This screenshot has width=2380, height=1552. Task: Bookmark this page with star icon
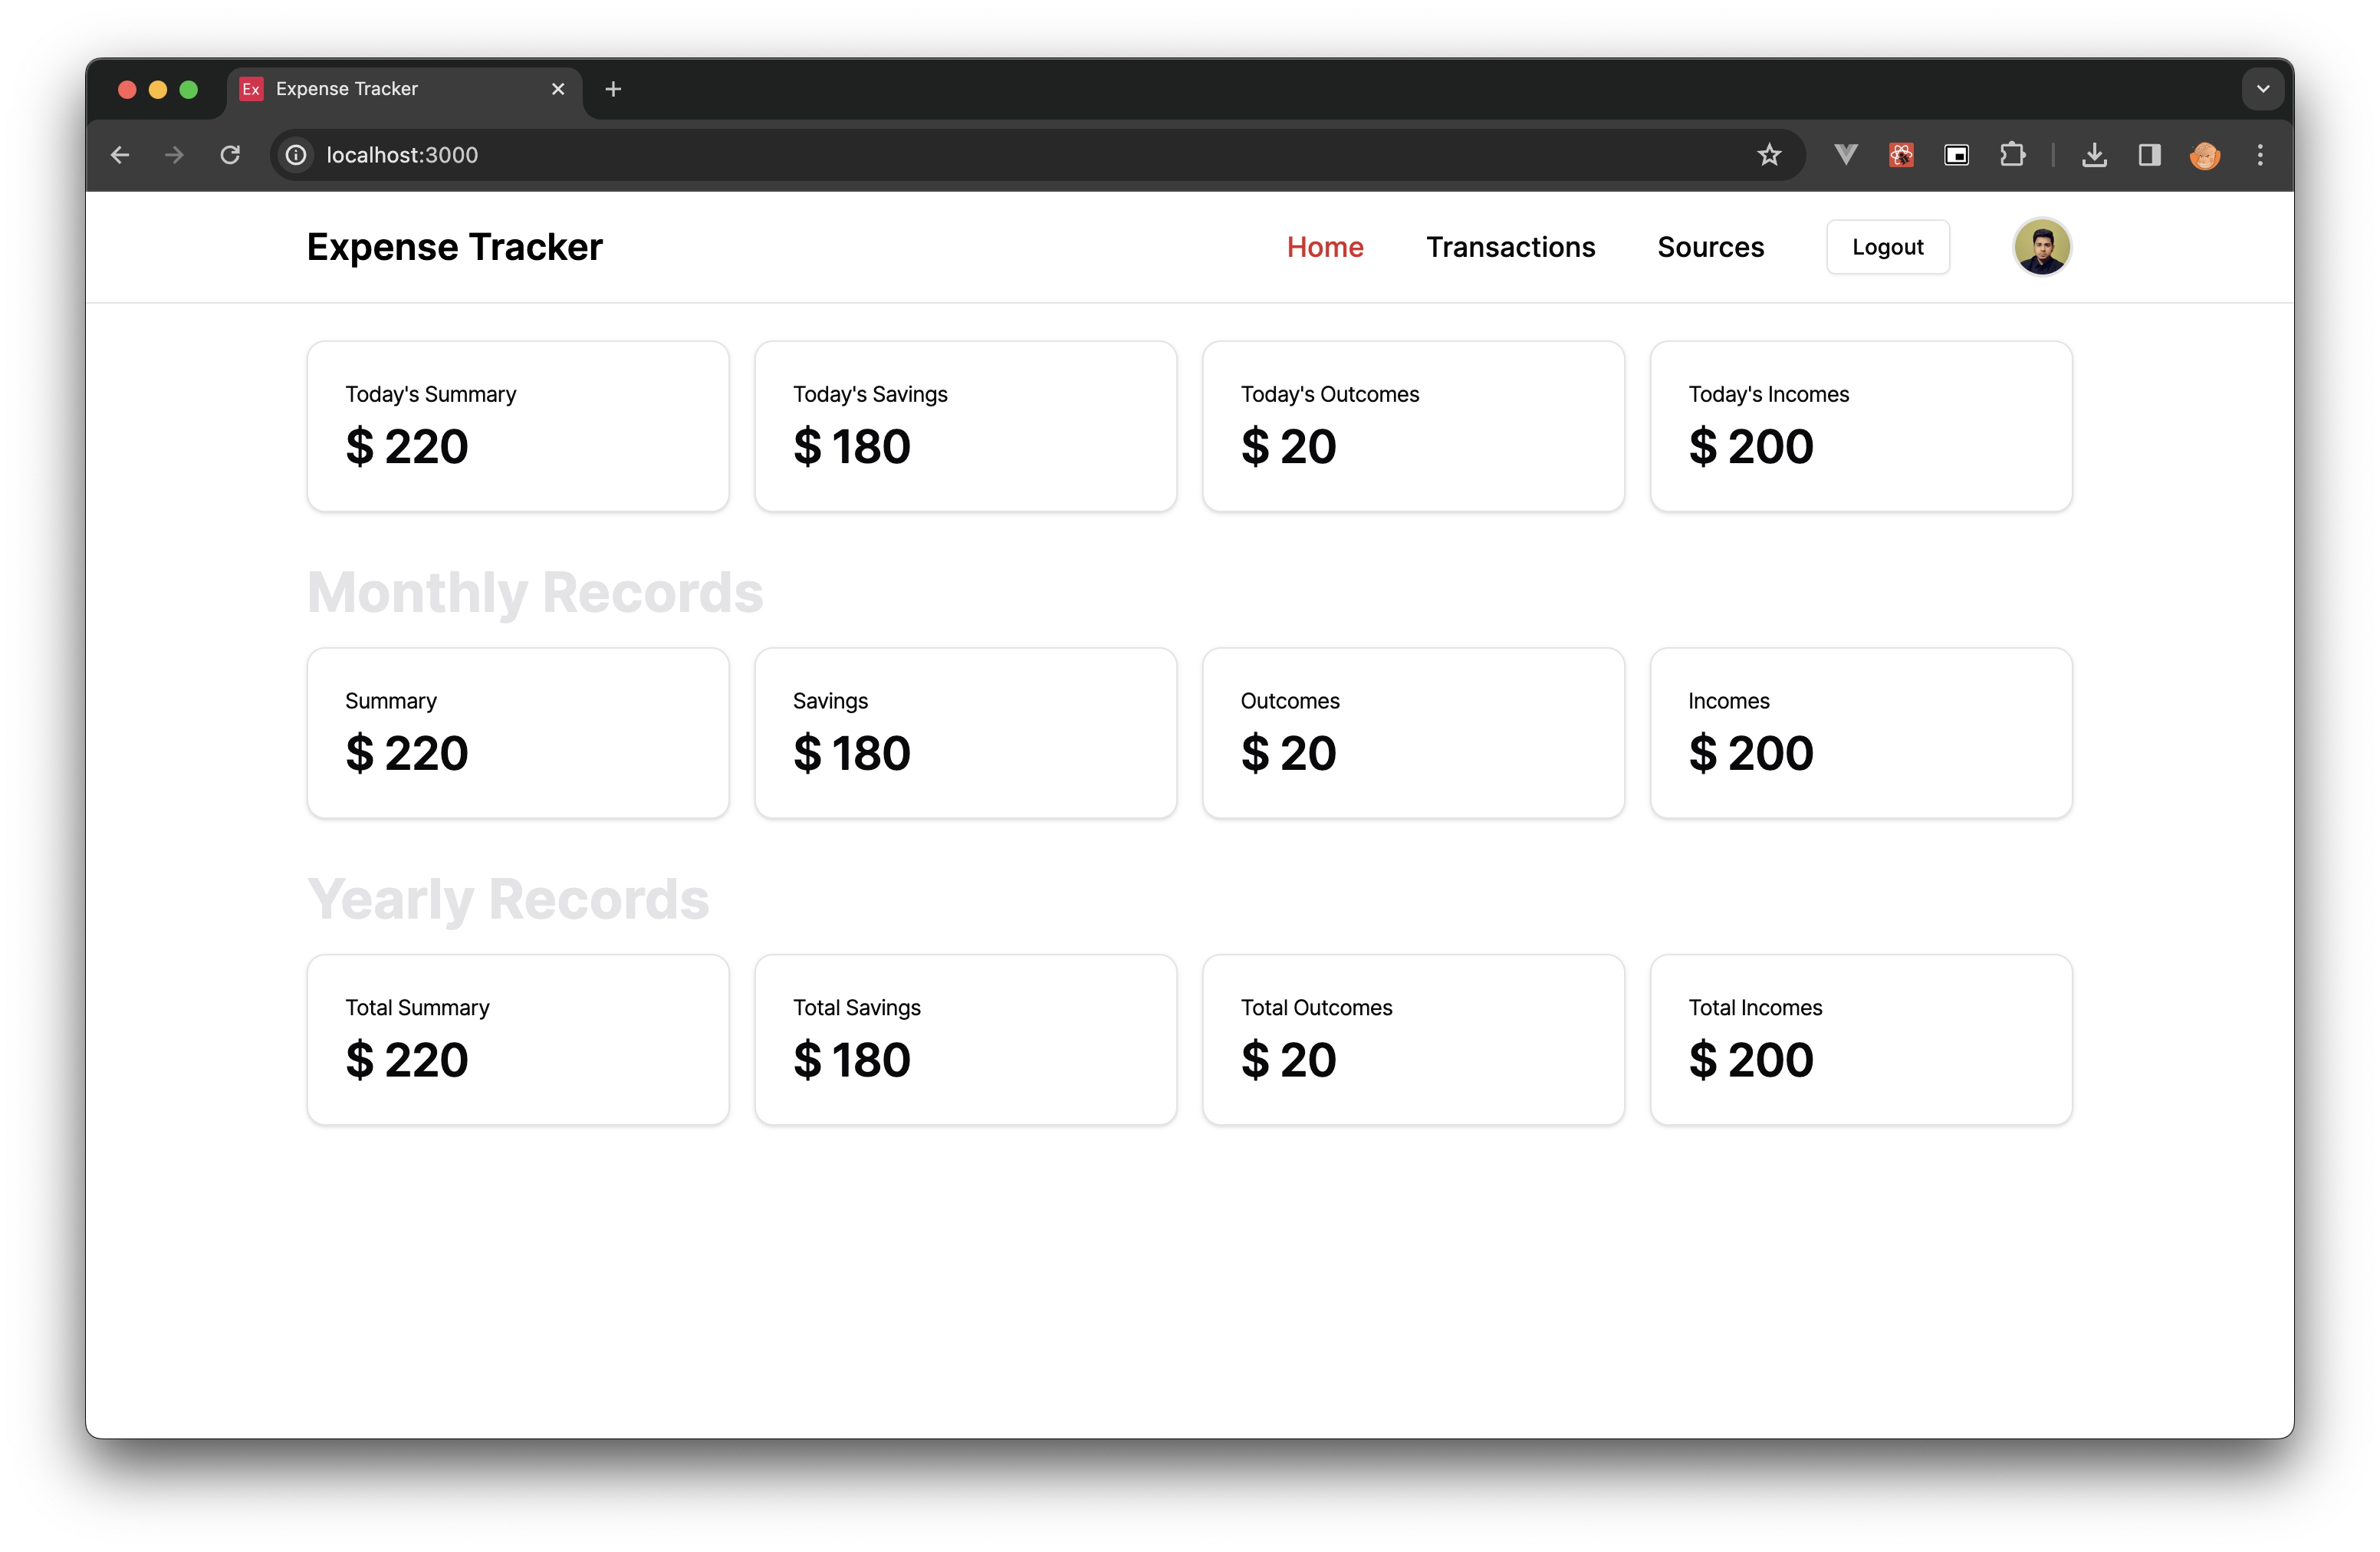[x=1769, y=155]
